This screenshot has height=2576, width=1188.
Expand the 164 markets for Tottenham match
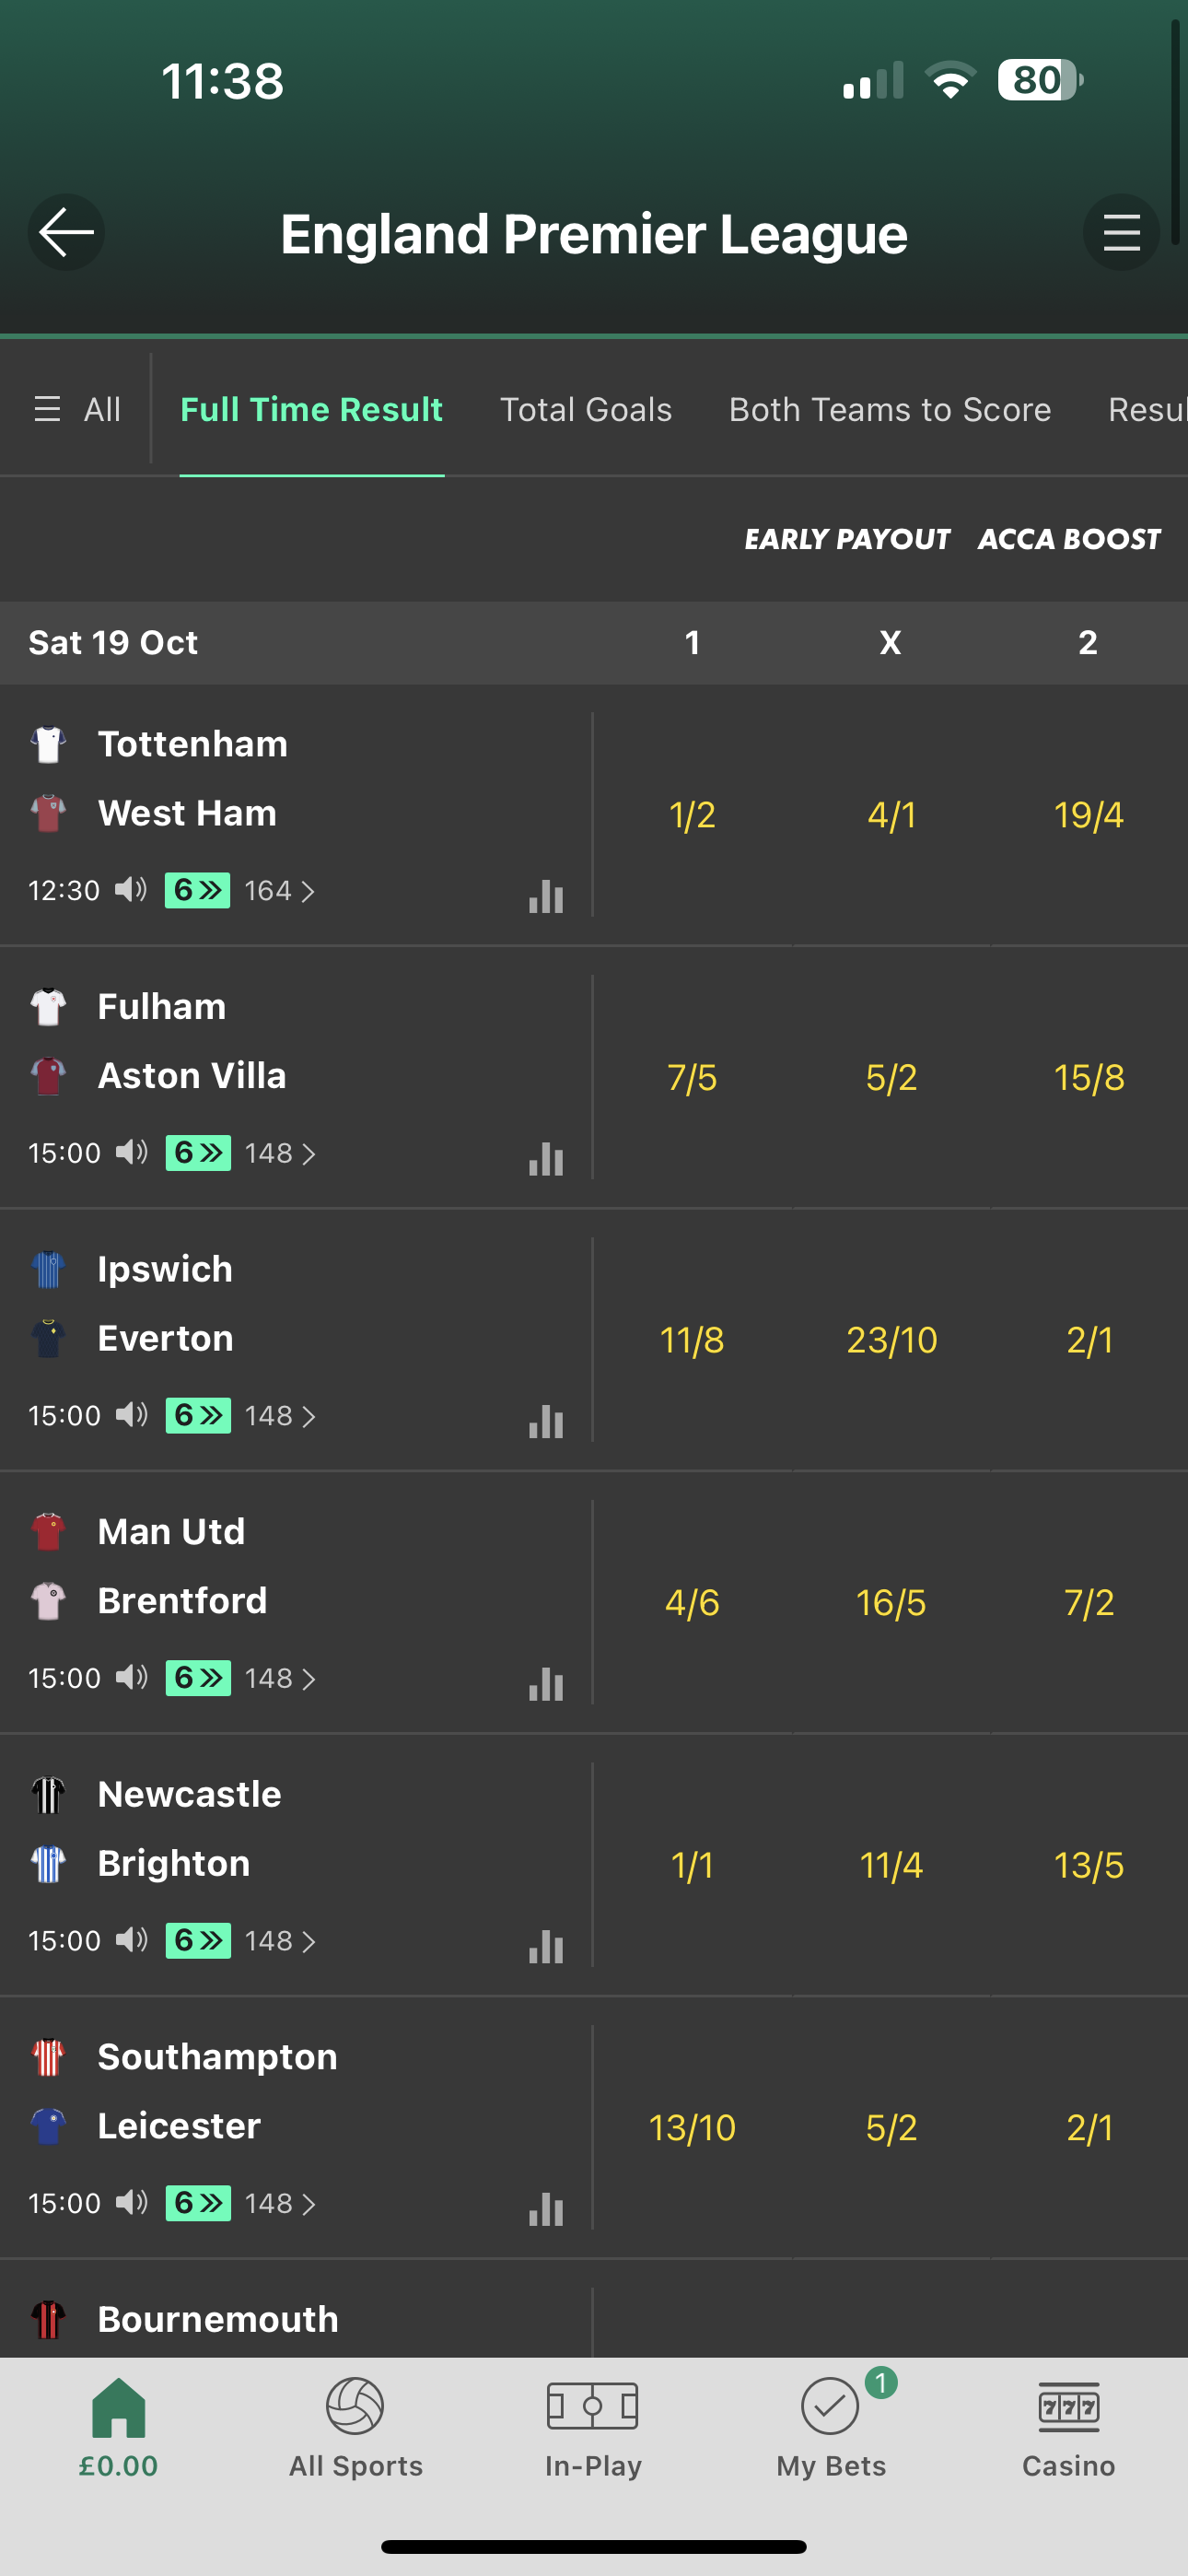click(x=278, y=890)
